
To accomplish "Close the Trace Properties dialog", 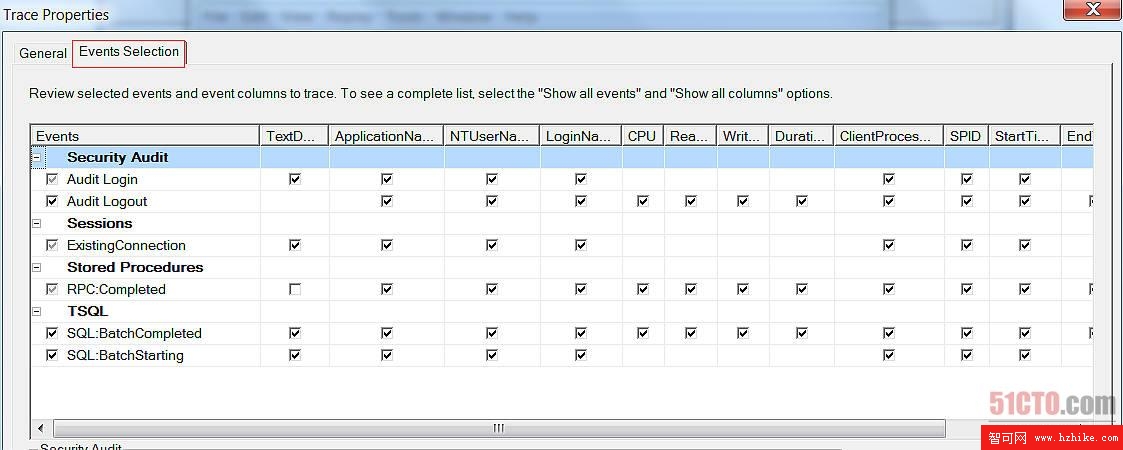I will 1093,10.
